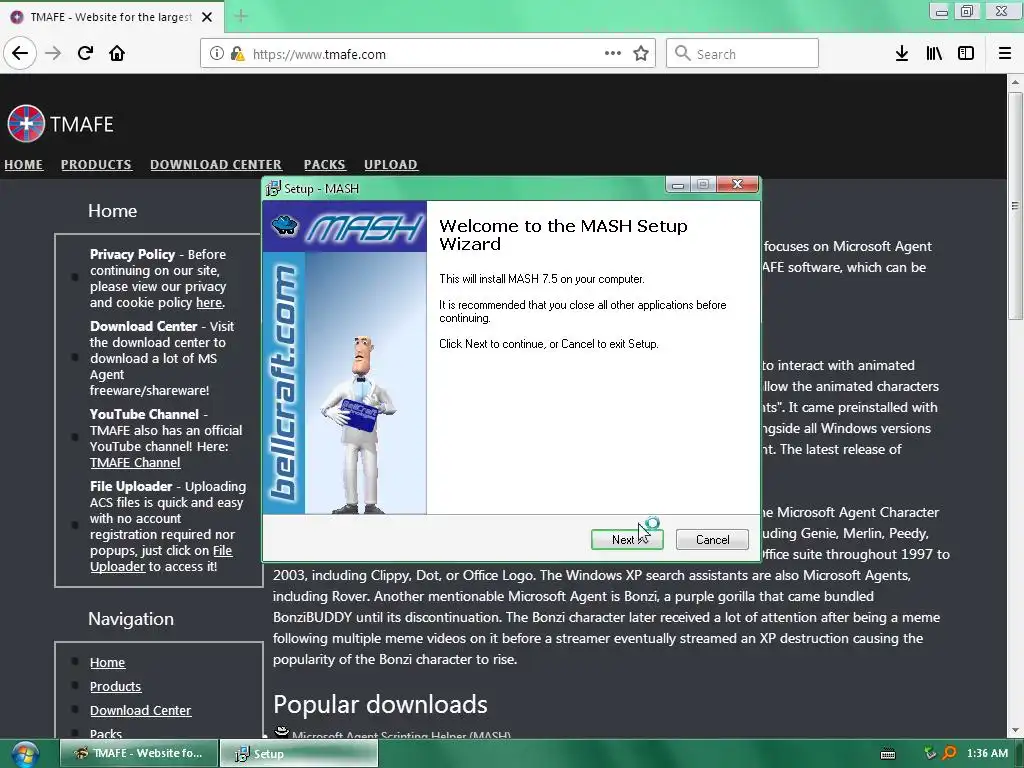Open the Library icon in toolbar
1024x768 pixels.
[934, 54]
